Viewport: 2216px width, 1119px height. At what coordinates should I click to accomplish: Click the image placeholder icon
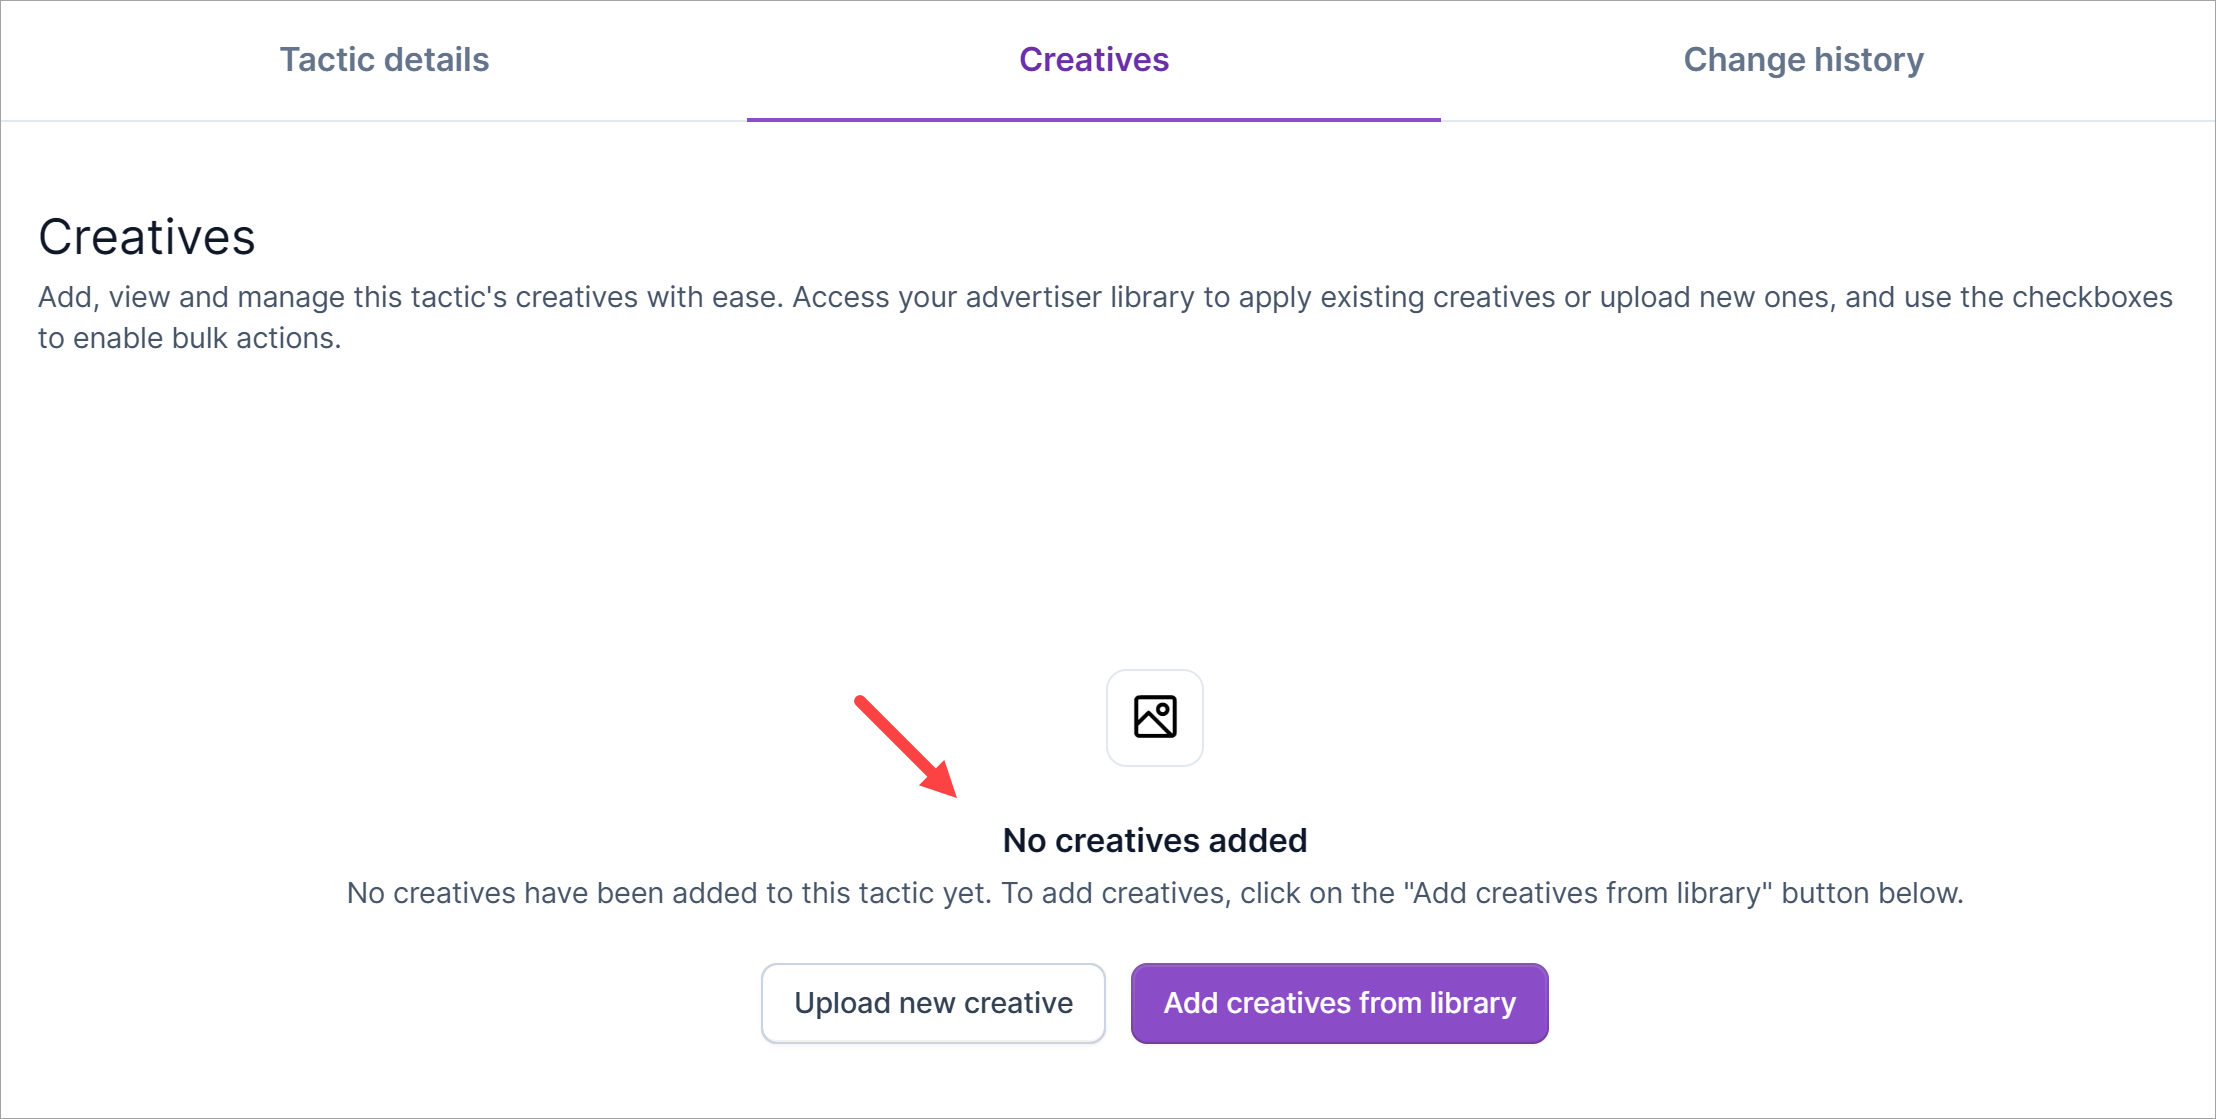1154,717
